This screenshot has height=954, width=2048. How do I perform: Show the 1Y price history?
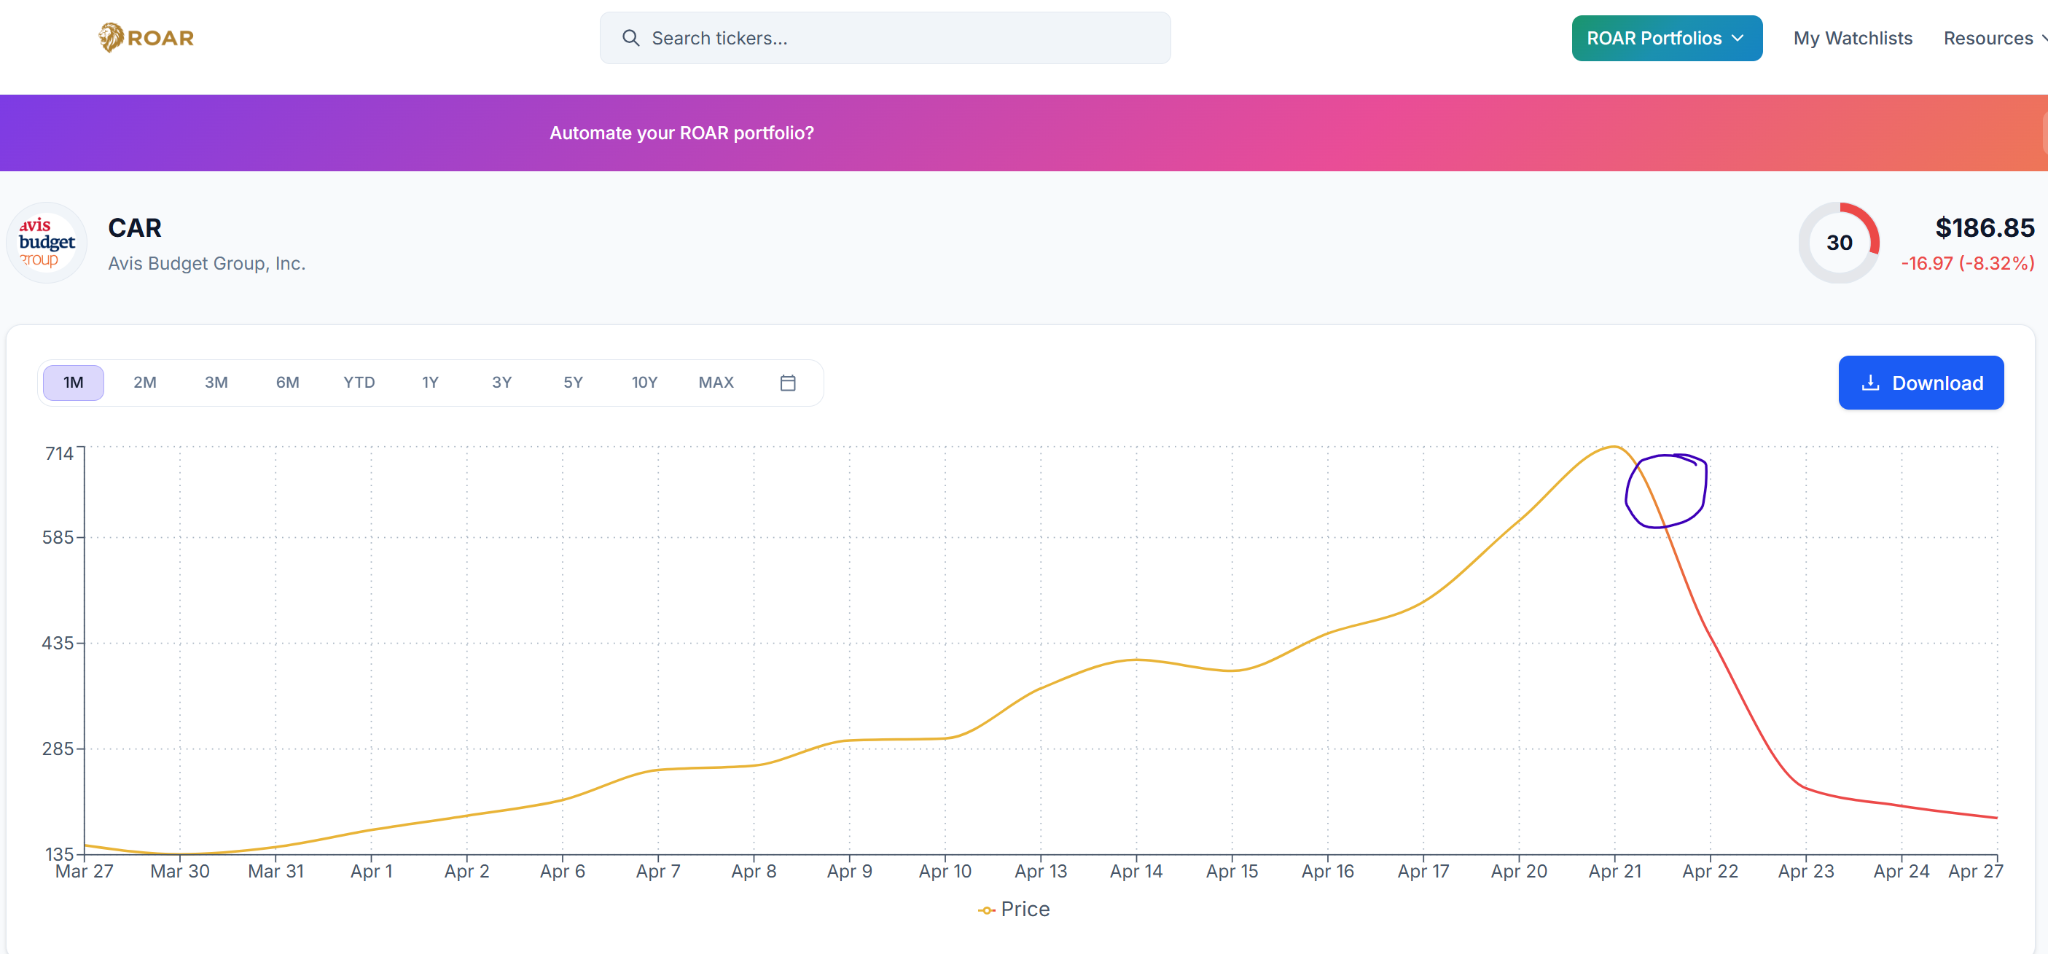pos(430,383)
